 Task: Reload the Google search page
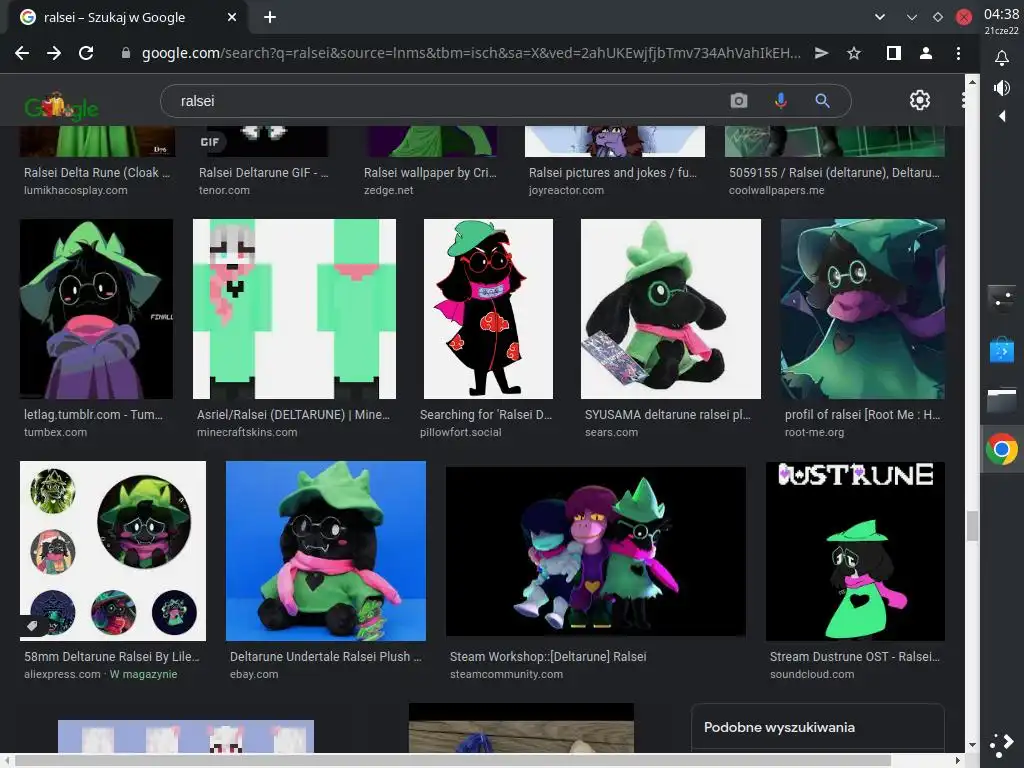(86, 54)
